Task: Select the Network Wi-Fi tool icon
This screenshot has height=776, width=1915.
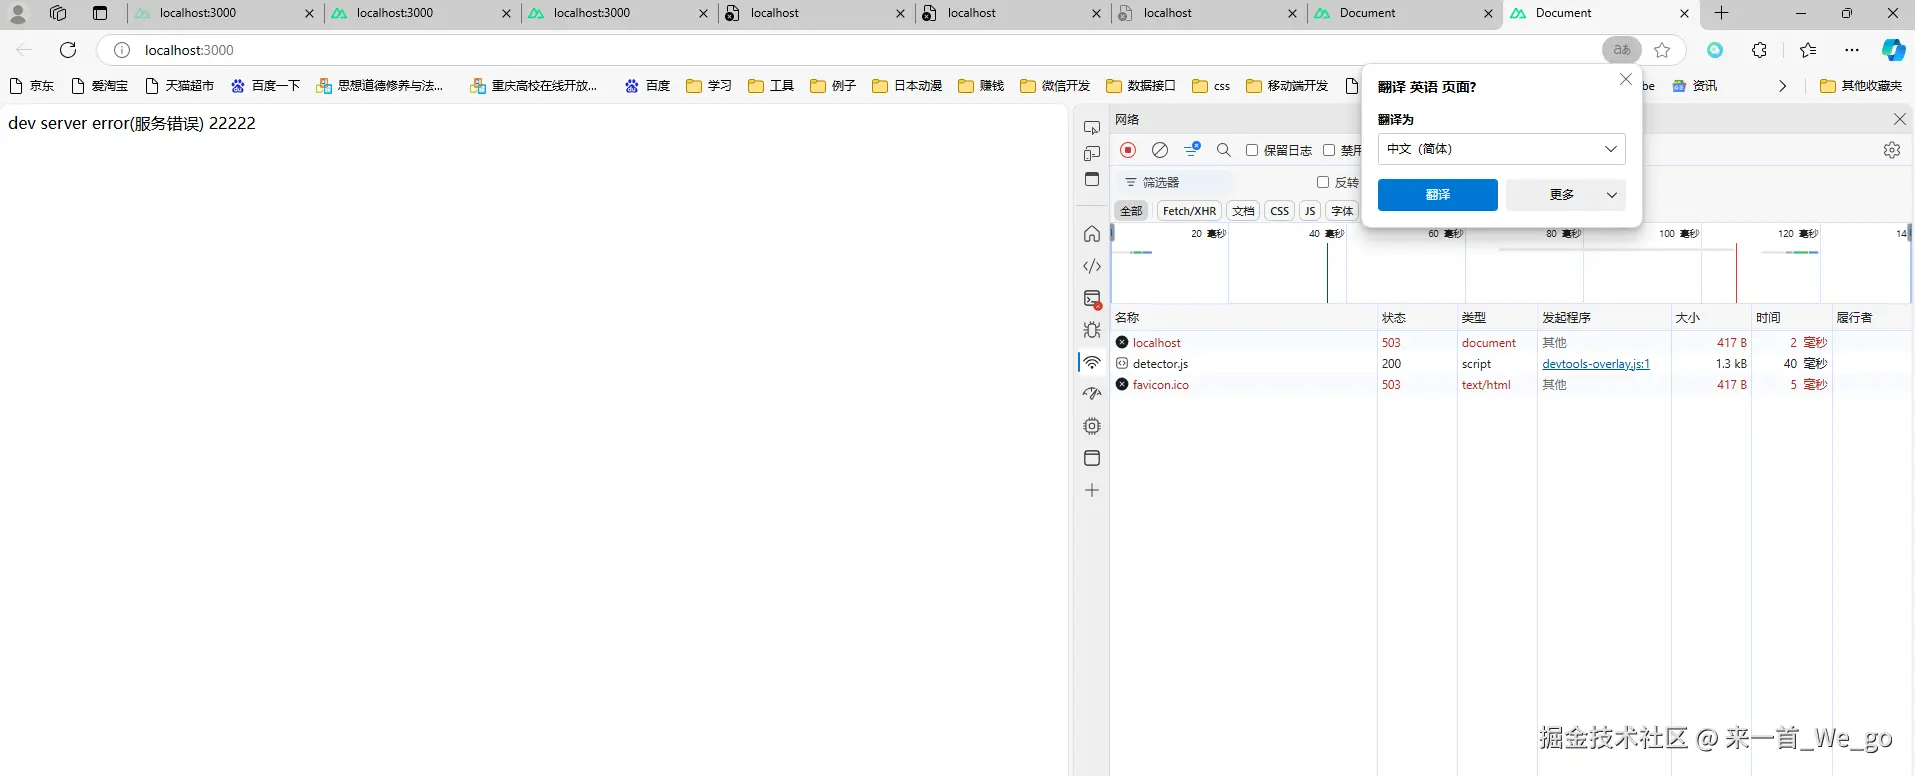Action: 1092,362
